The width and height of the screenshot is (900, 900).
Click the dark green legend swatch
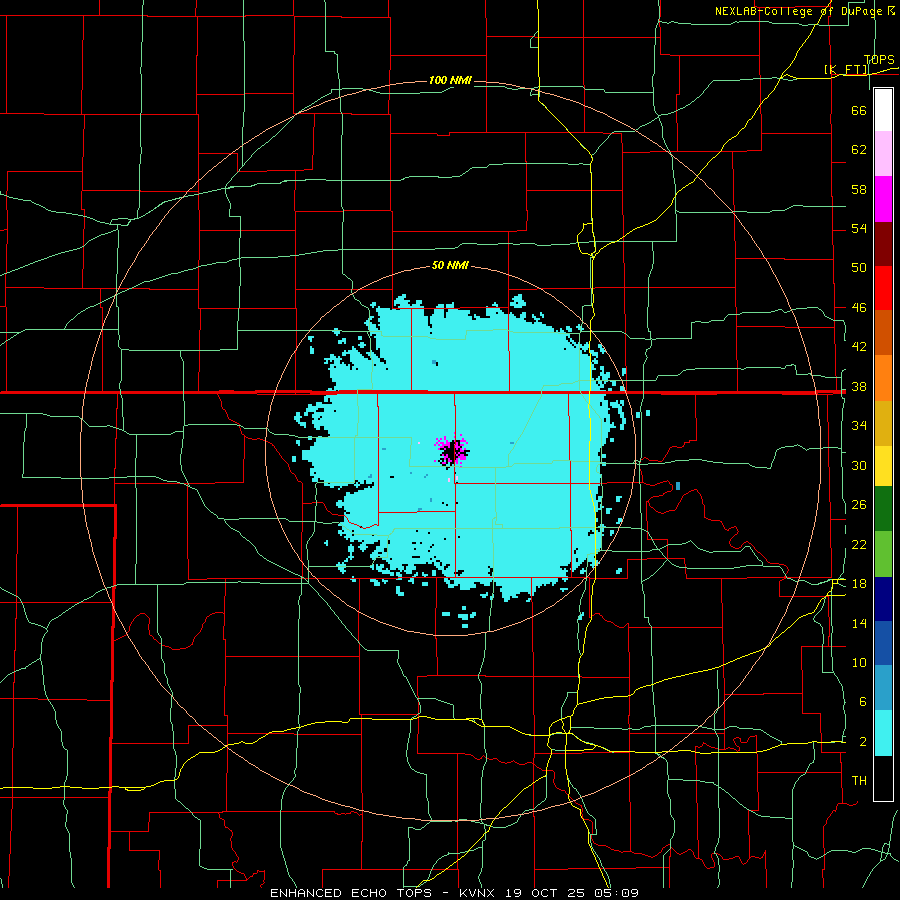pos(883,509)
